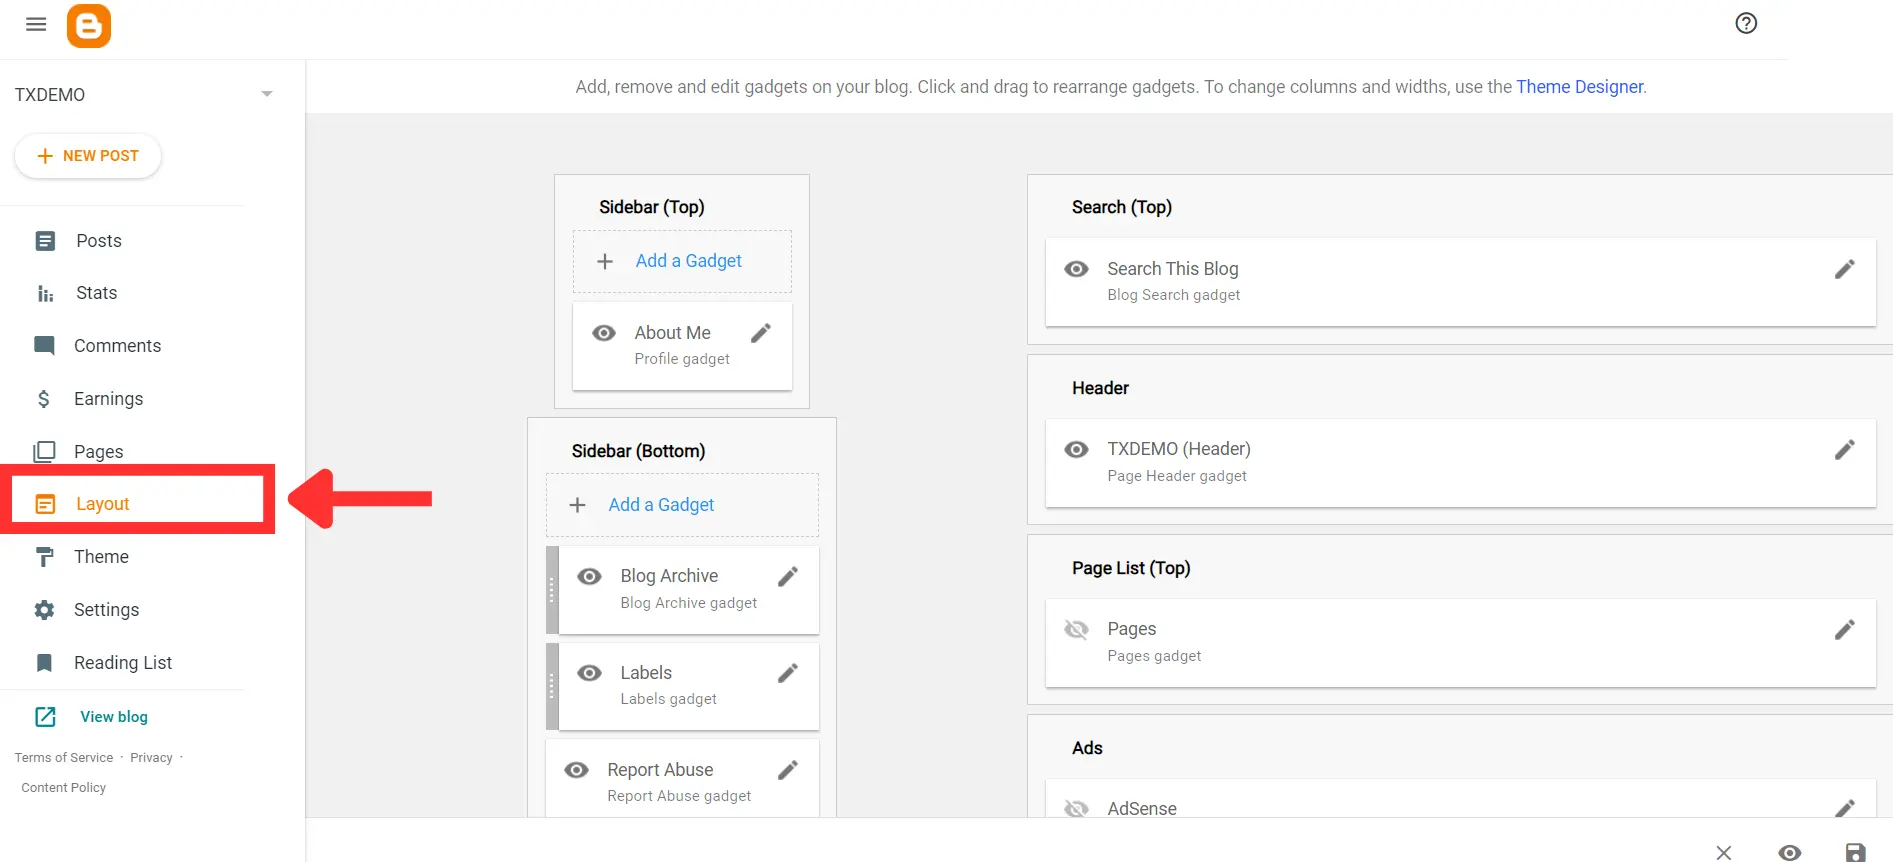Click the Stats bar chart icon

[x=45, y=293]
